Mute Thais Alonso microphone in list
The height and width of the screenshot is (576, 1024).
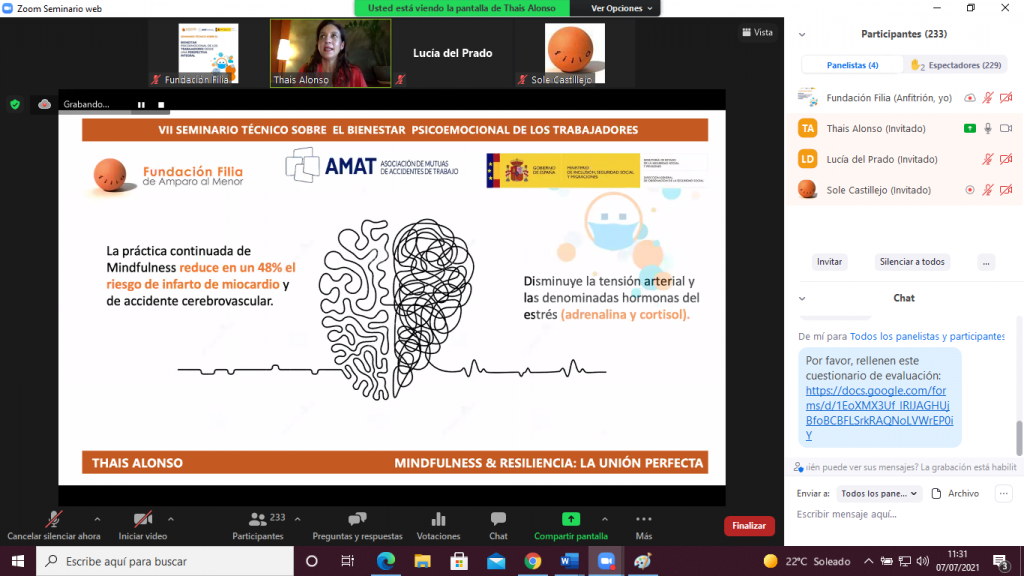[988, 129]
